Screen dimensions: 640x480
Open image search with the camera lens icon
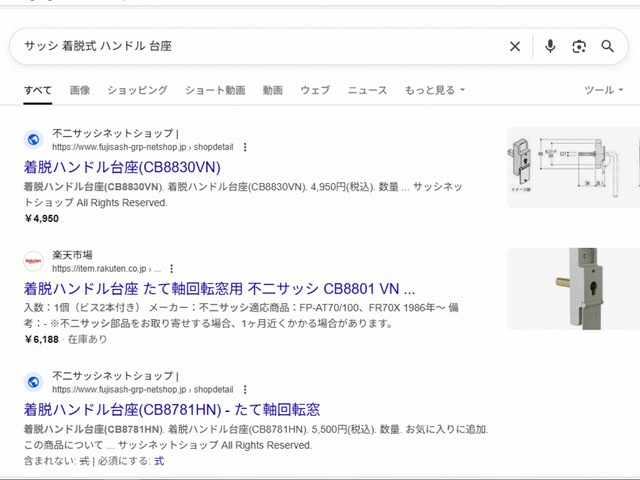click(579, 47)
